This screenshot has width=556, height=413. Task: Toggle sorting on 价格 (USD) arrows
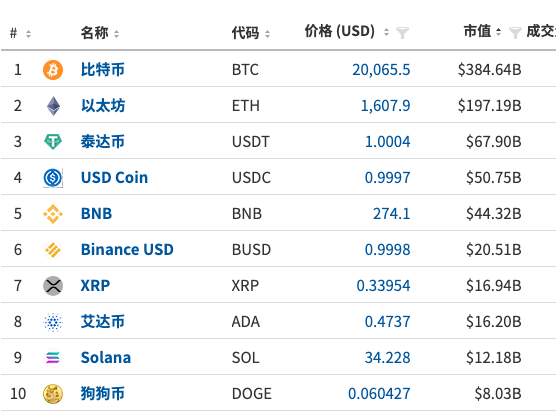386,32
